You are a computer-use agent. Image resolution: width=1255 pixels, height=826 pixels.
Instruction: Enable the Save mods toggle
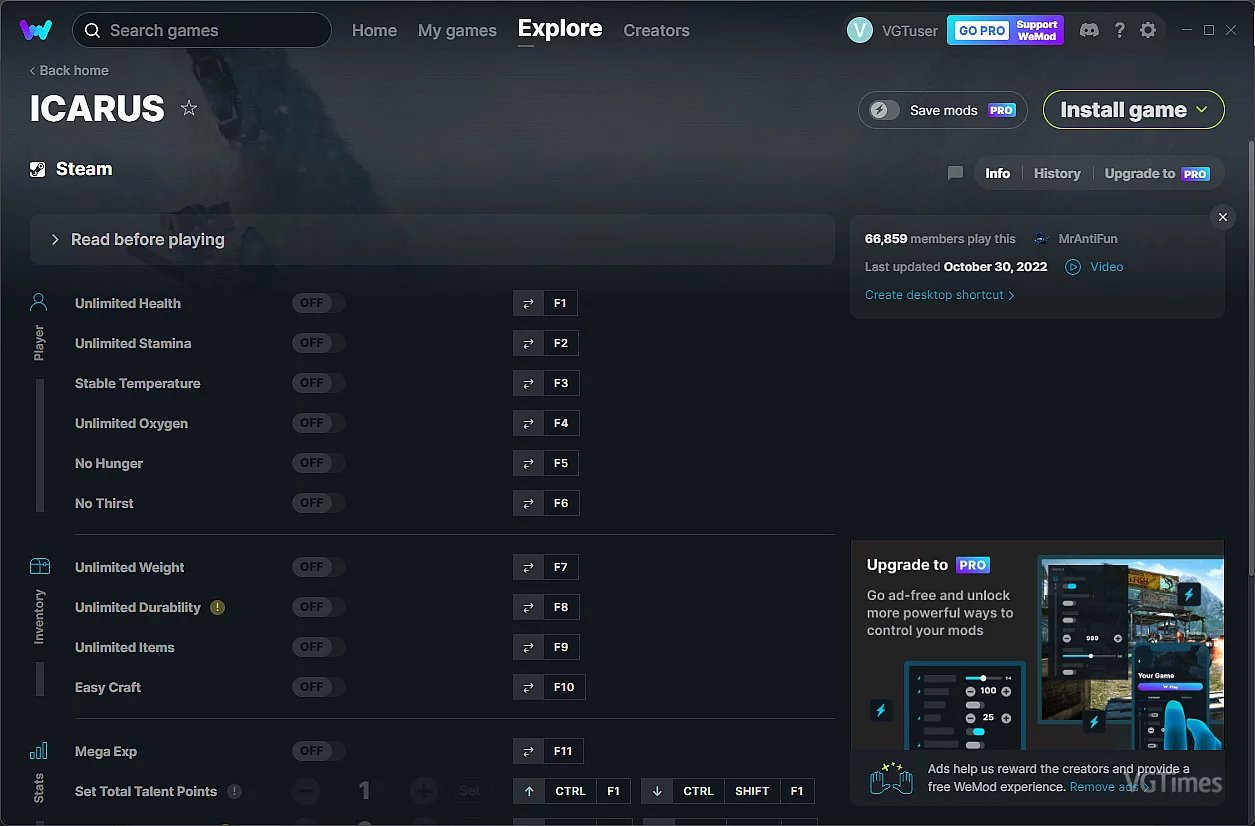[884, 110]
